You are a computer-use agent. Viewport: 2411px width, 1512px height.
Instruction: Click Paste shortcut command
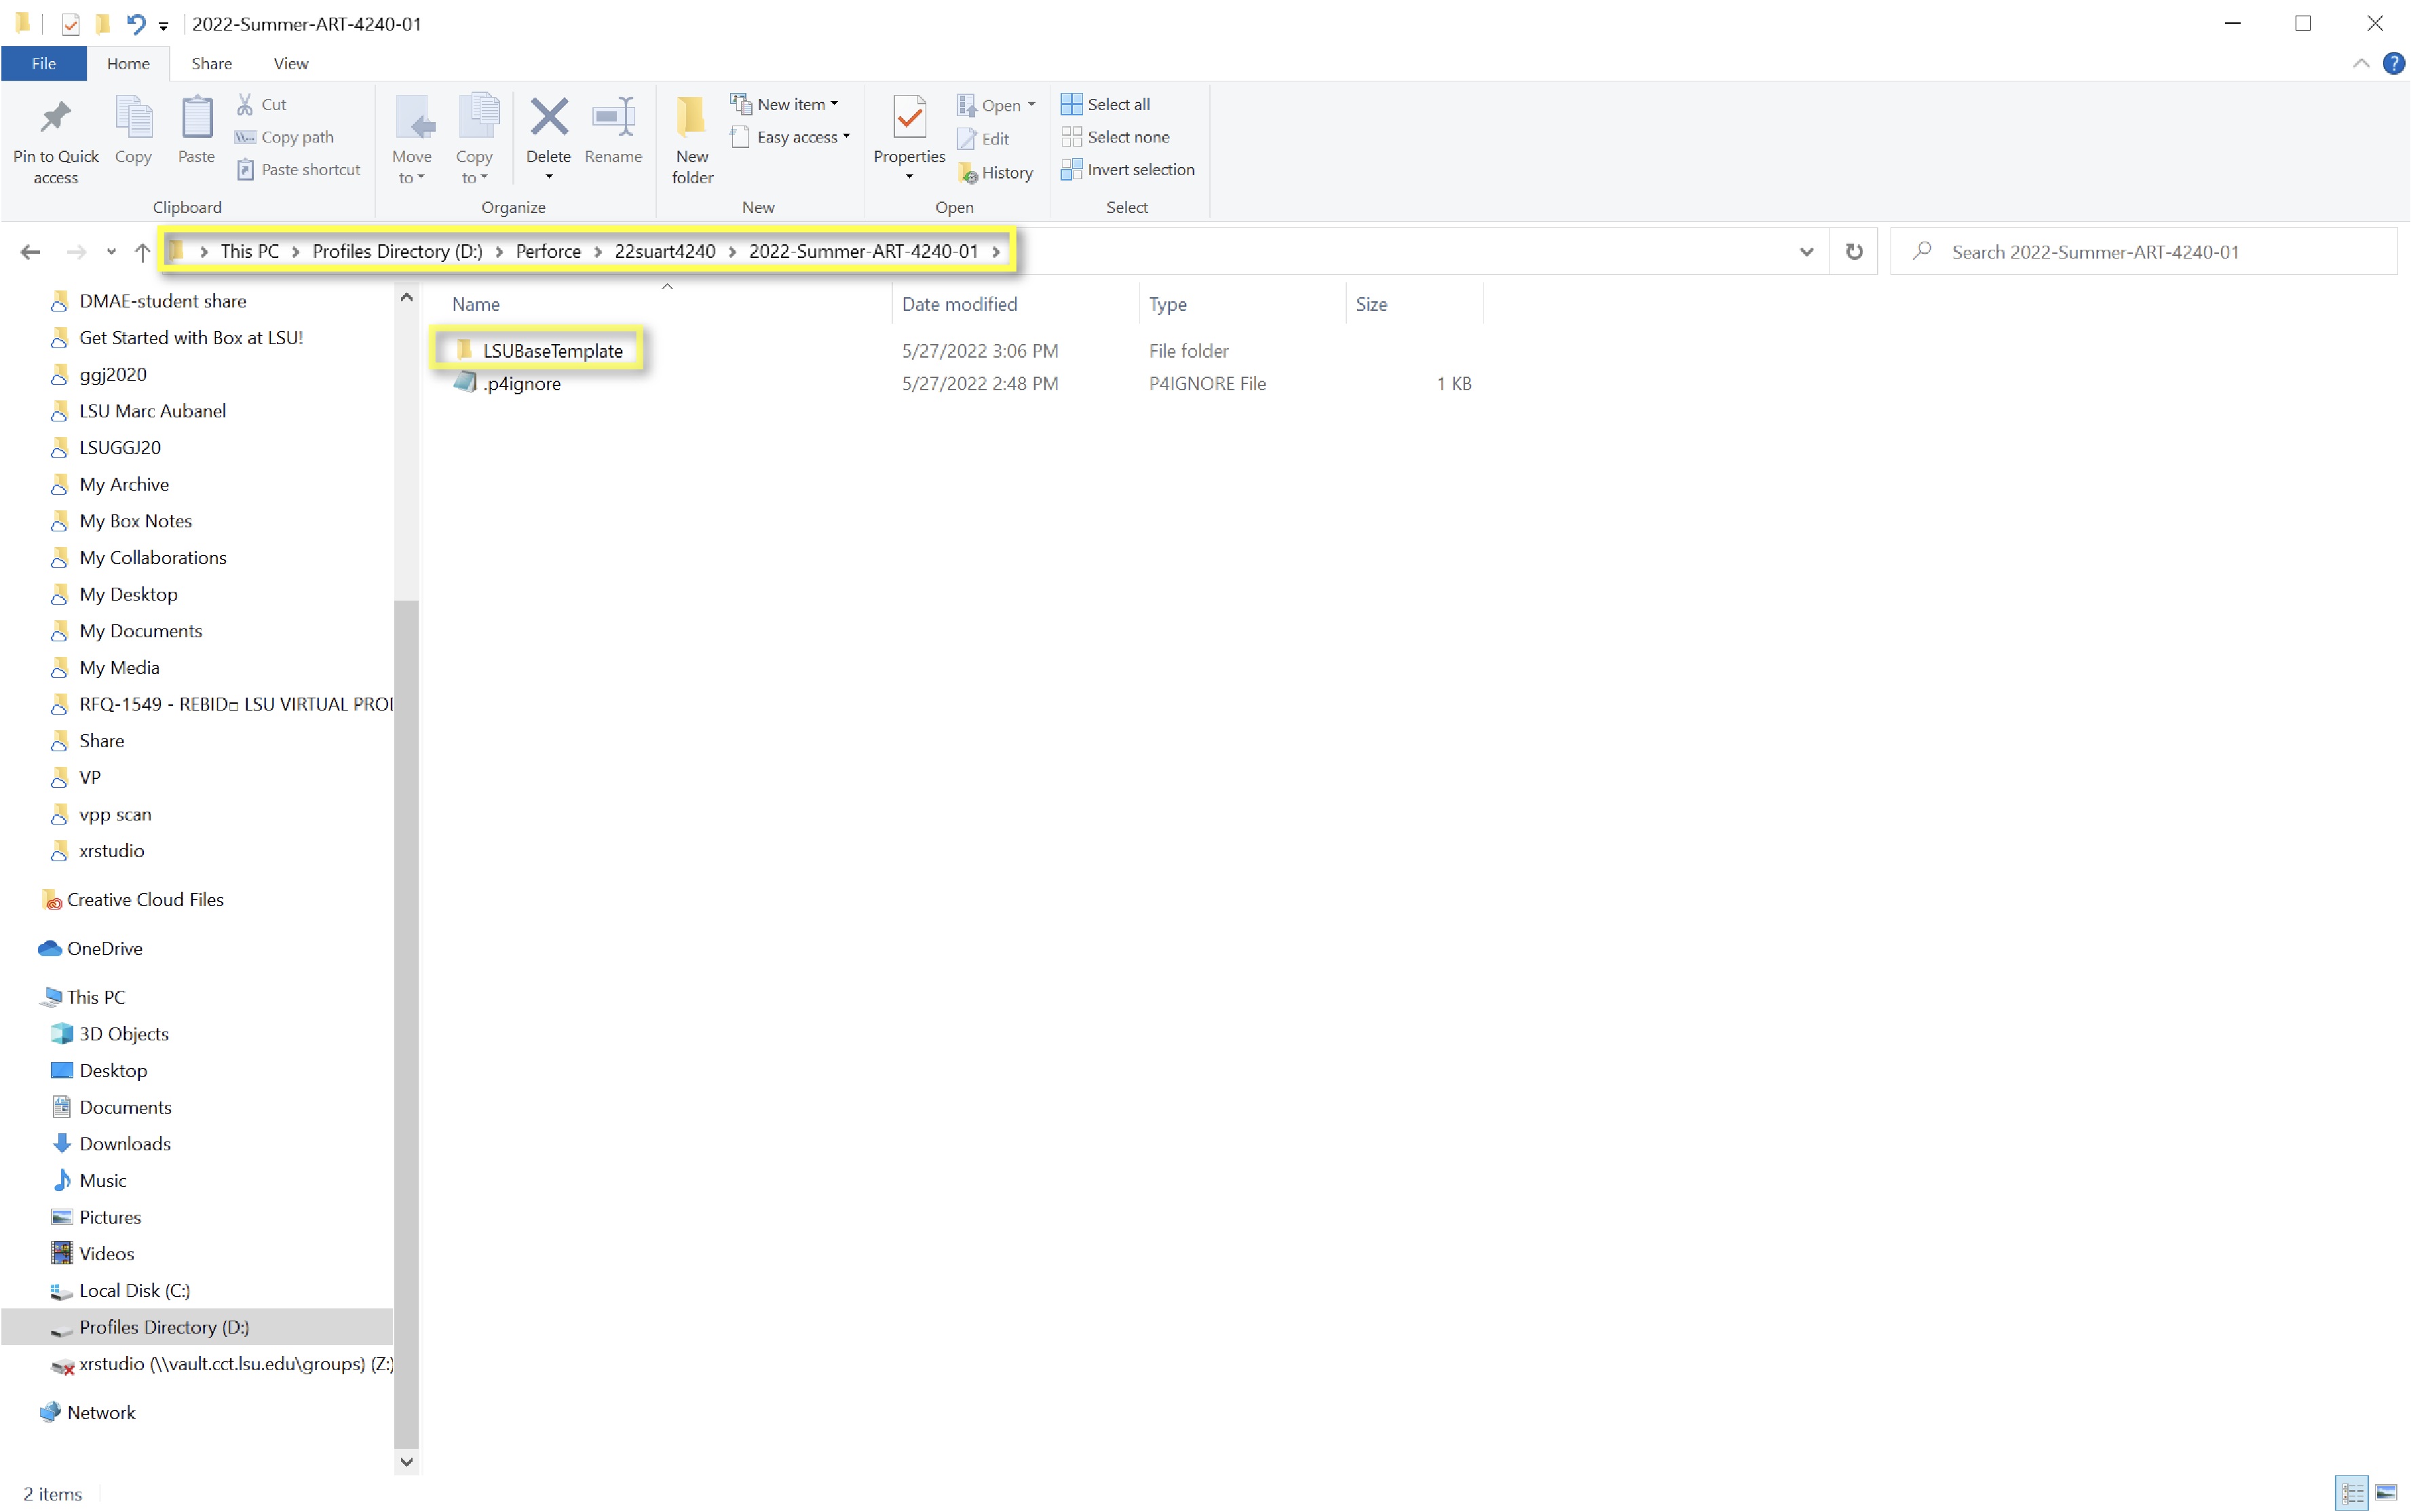[x=298, y=170]
